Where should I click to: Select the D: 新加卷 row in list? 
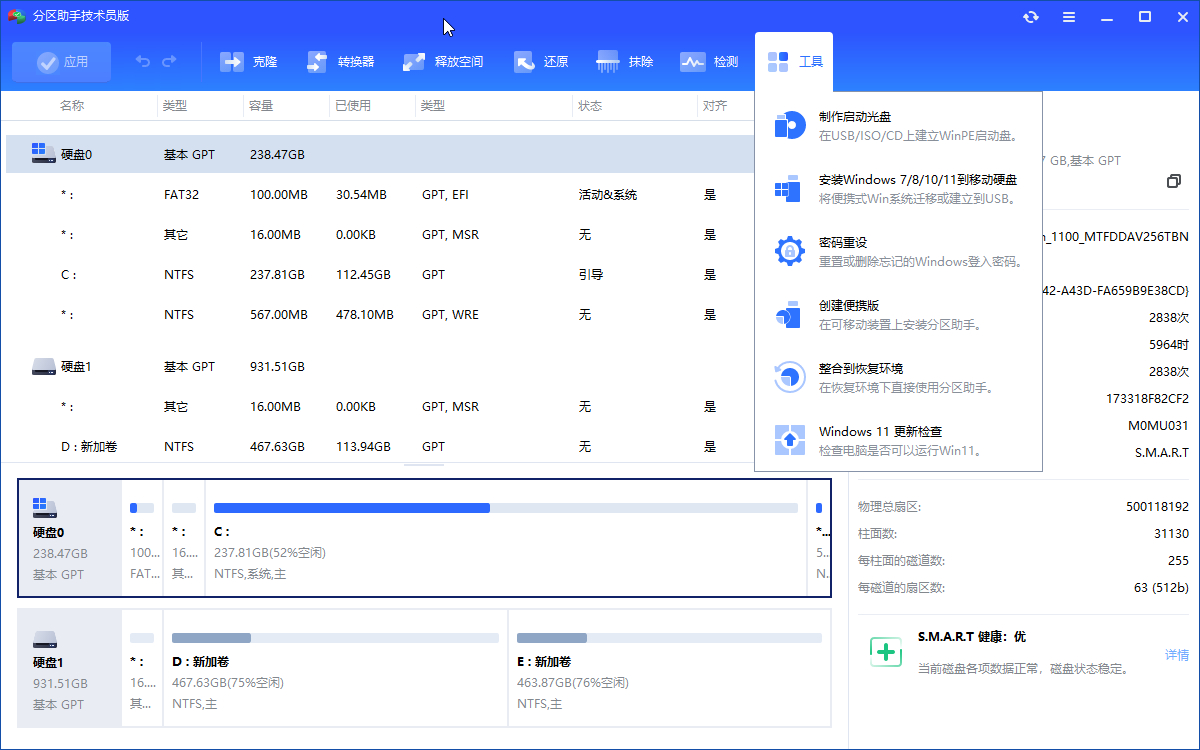(x=380, y=447)
